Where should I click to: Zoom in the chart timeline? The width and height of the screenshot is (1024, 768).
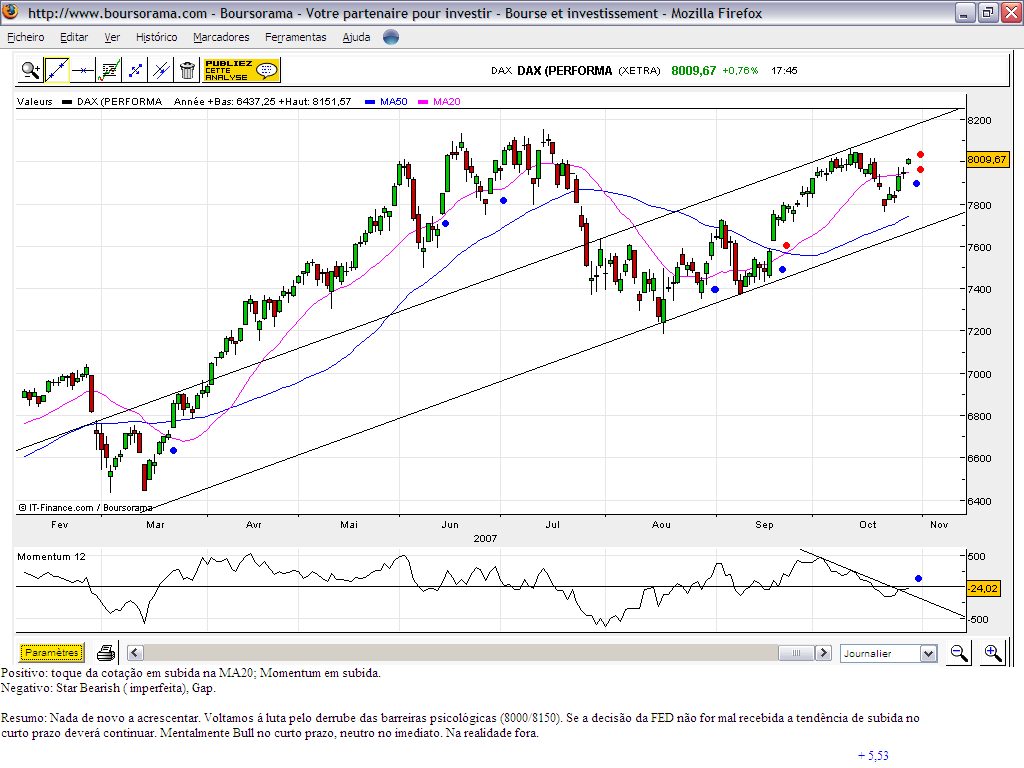coord(993,653)
